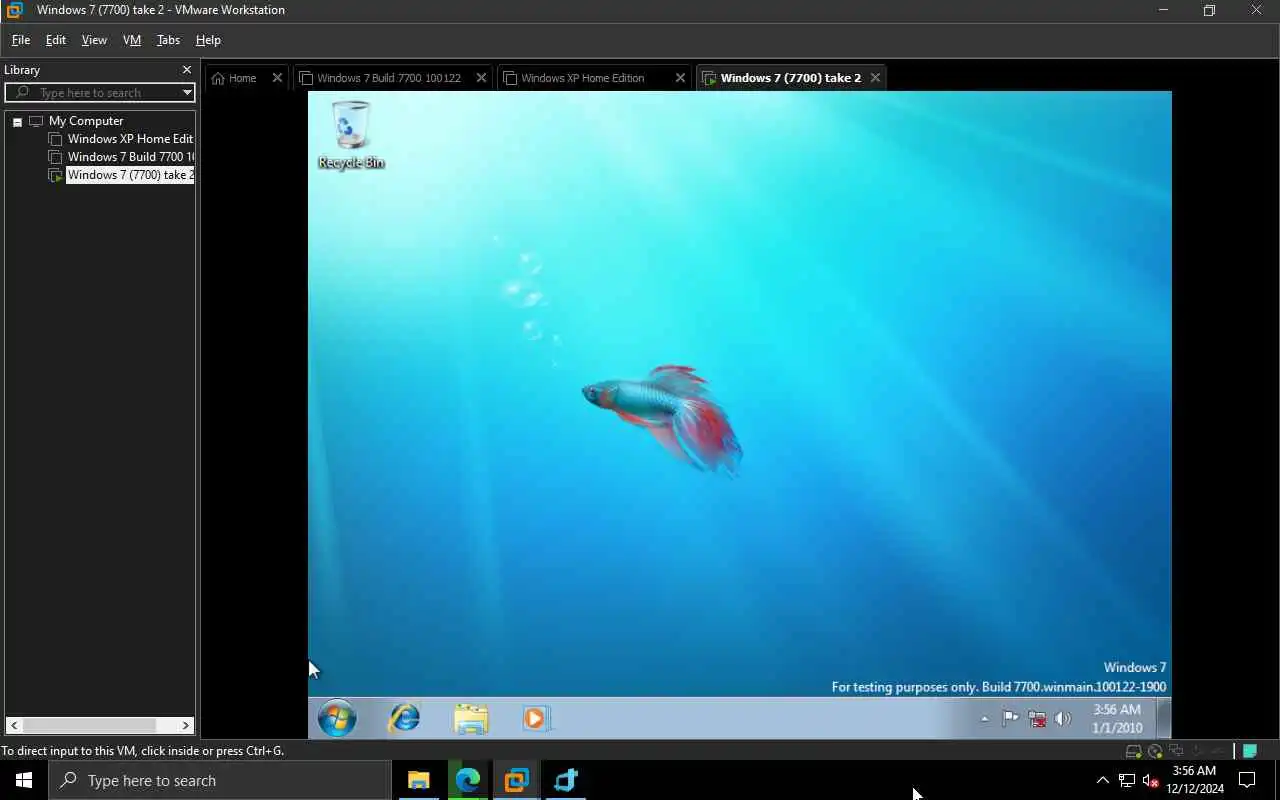Close the Windows 7 (7700) take 2 tab
Viewport: 1280px width, 800px height.
[875, 78]
